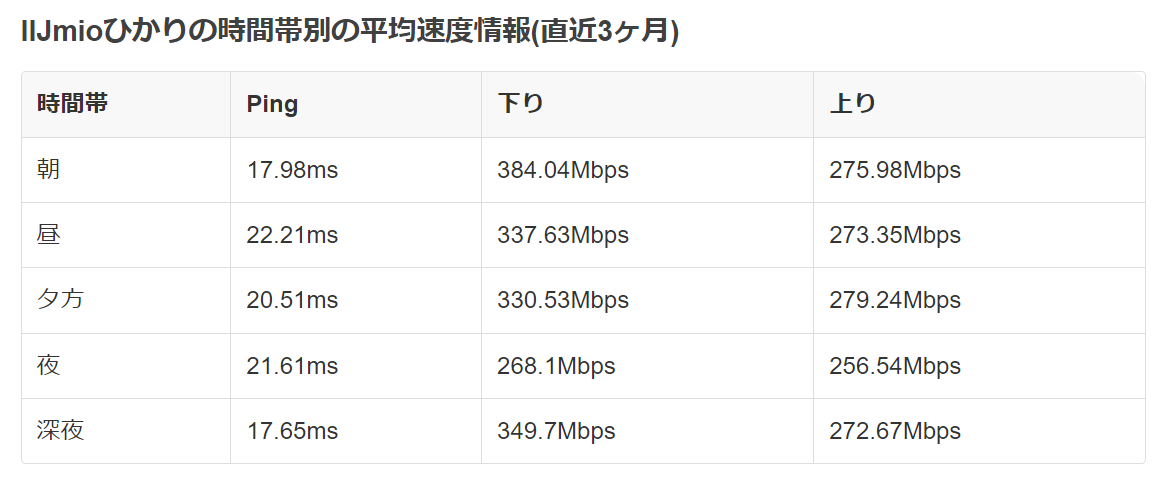Select the 256.54Mbps upload value
Screen dimensions: 1158x483
894,366
